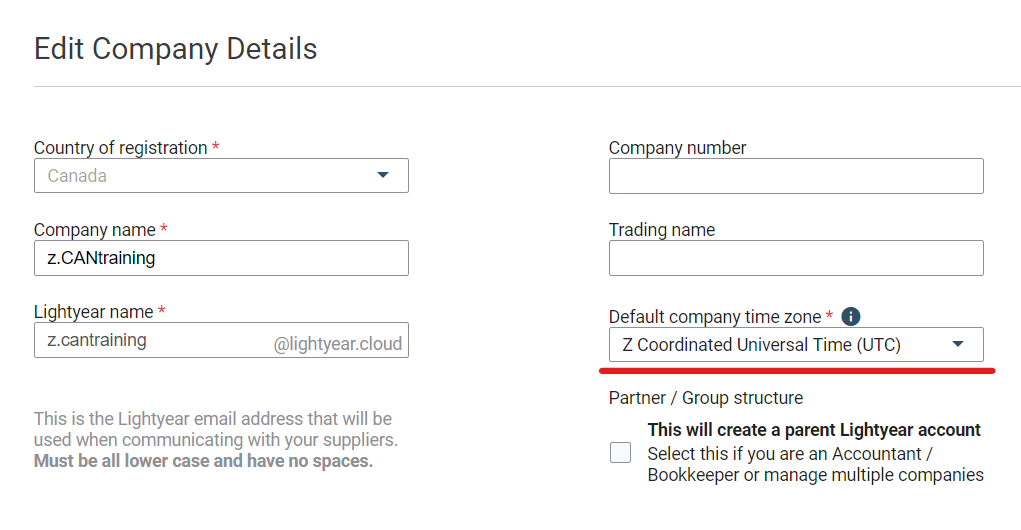Click the time zone info icon
This screenshot has width=1021, height=530.
click(x=850, y=316)
